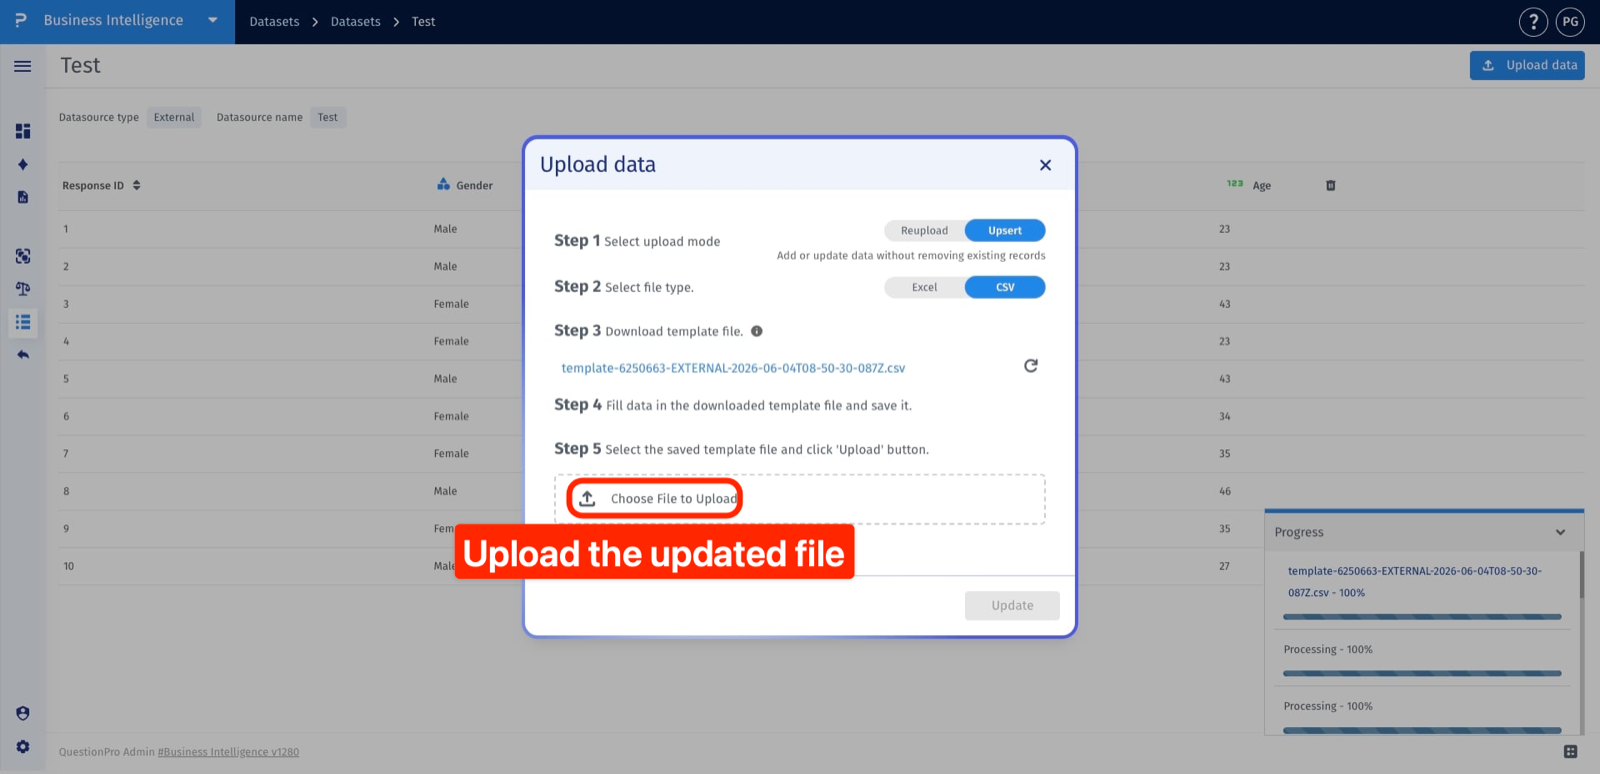
Task: Click the sparkle diamond icon in sidebar
Action: [22, 164]
